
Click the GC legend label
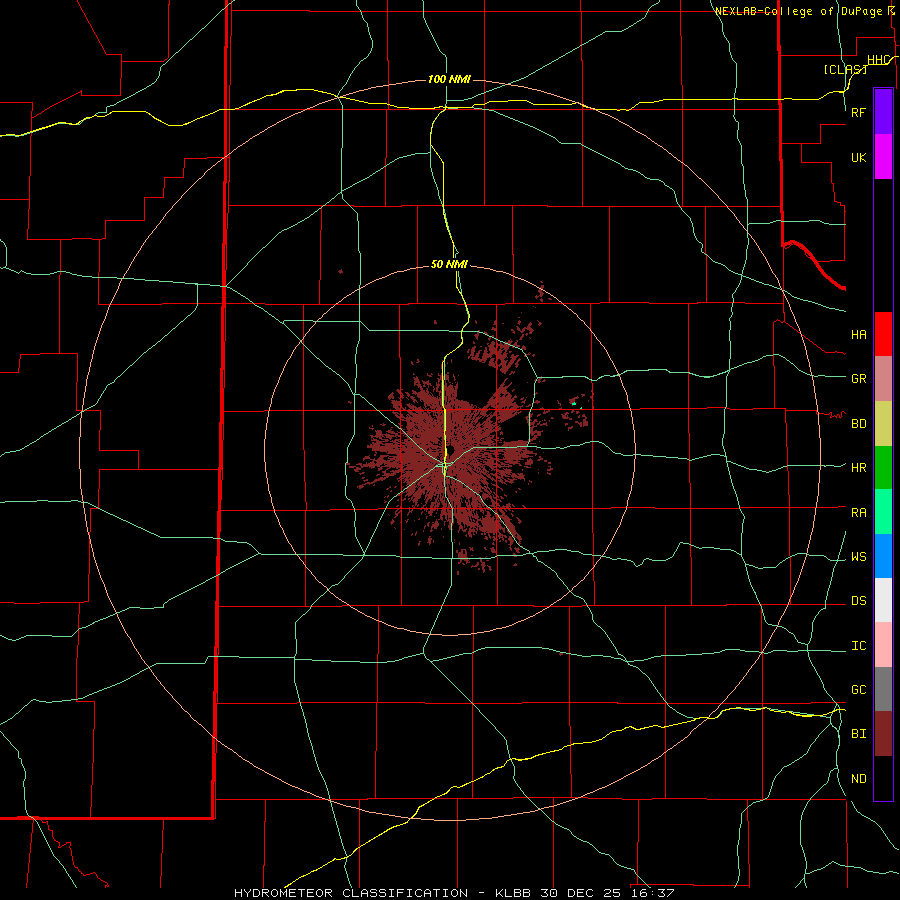tap(859, 690)
